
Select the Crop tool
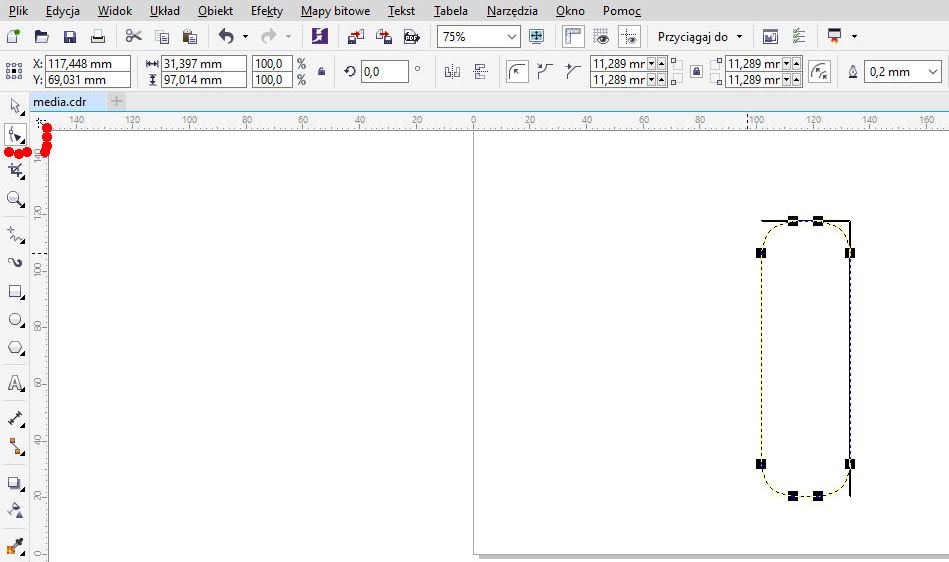tap(15, 171)
